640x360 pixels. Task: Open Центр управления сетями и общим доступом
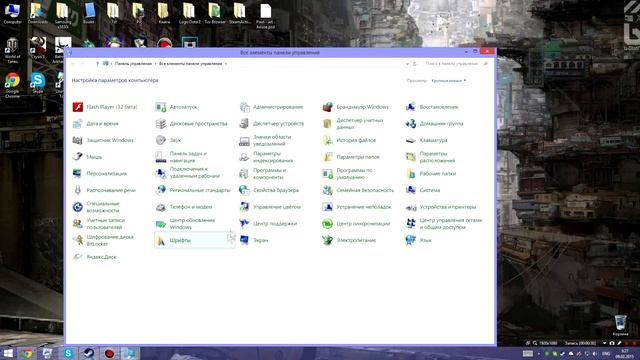coord(444,224)
